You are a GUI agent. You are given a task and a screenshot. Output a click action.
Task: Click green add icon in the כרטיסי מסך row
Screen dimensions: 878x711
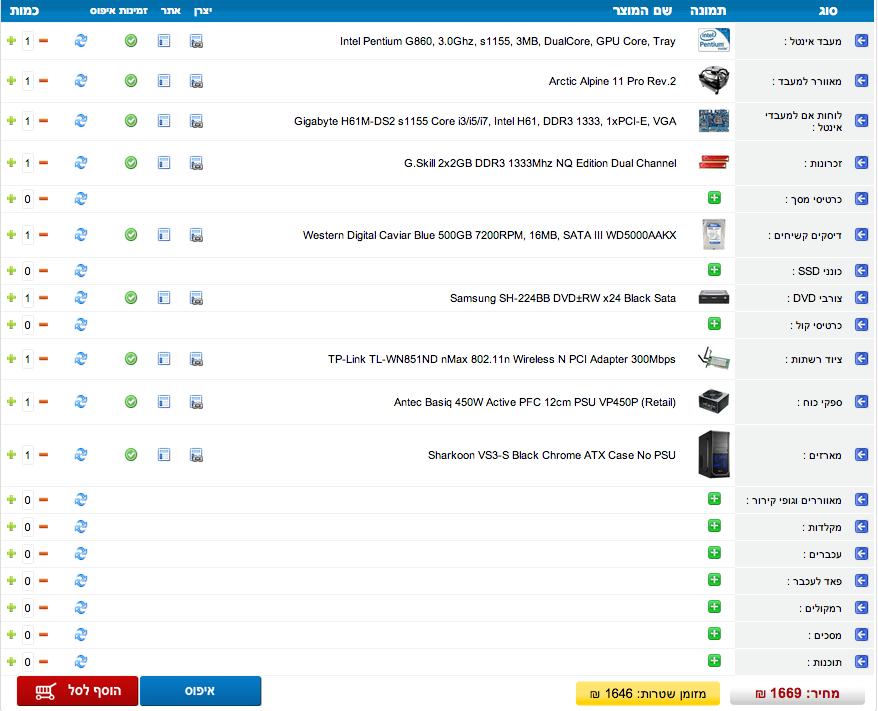(714, 198)
